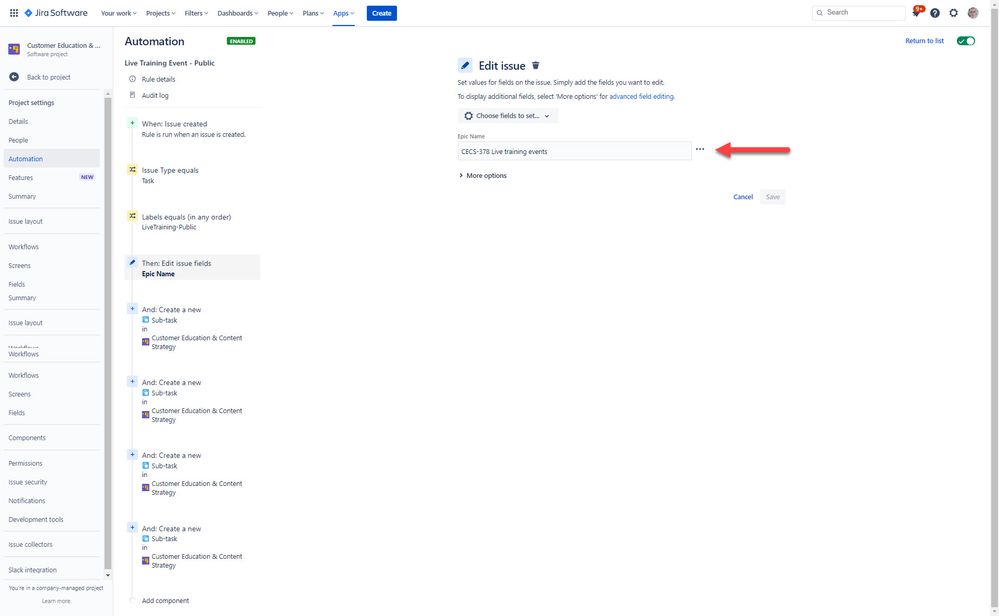Follow the advanced field editing link
Image resolution: width=999 pixels, height=616 pixels.
click(643, 96)
